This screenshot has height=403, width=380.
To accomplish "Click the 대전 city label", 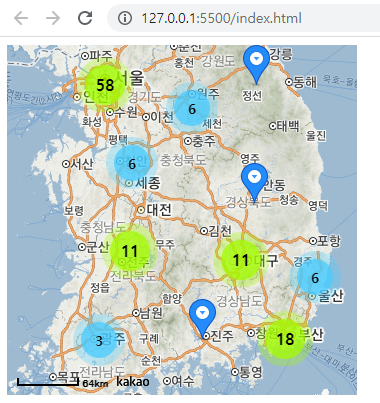I will [x=159, y=210].
